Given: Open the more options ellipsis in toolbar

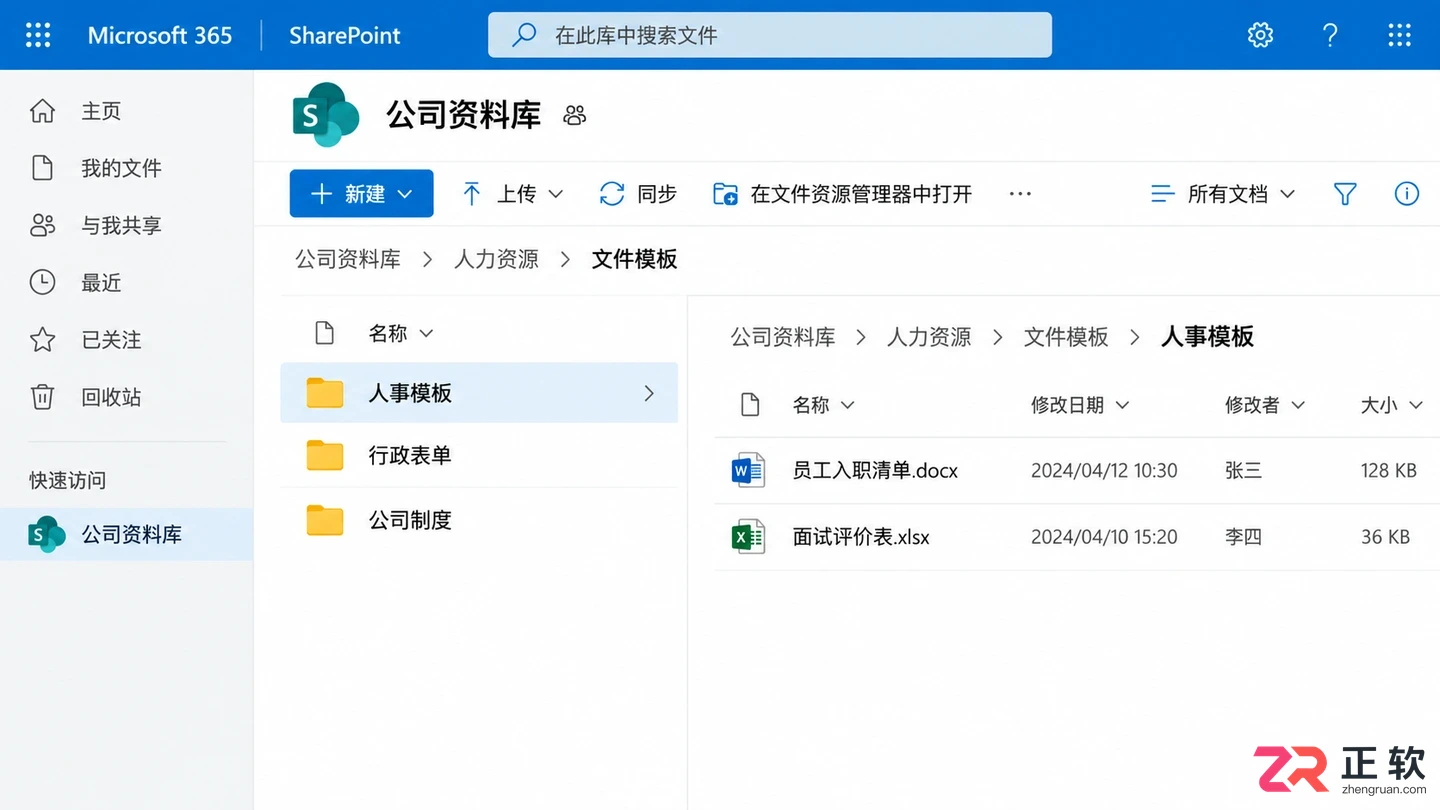Looking at the screenshot, I should [x=1020, y=194].
